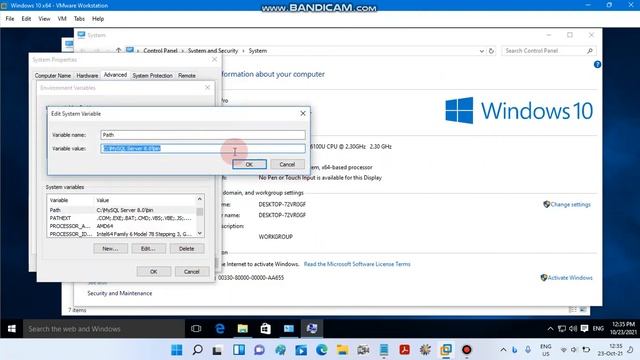Show hidden icons in the host system tray

coord(503,350)
